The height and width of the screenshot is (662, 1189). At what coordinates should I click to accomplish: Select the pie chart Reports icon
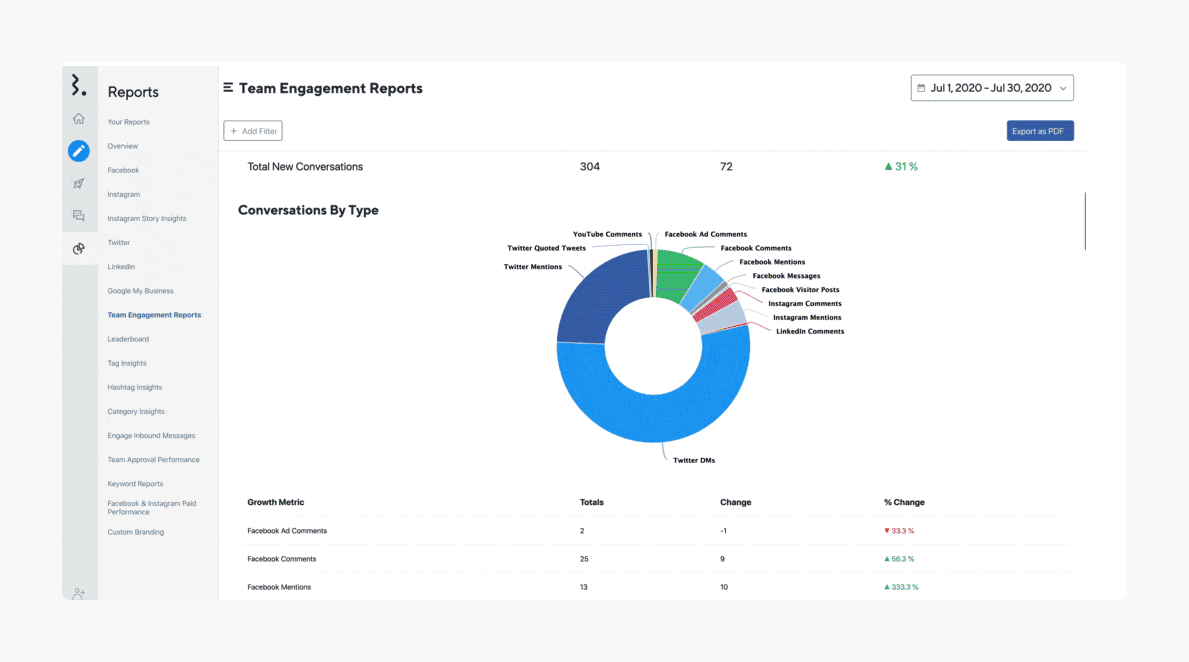(x=79, y=249)
